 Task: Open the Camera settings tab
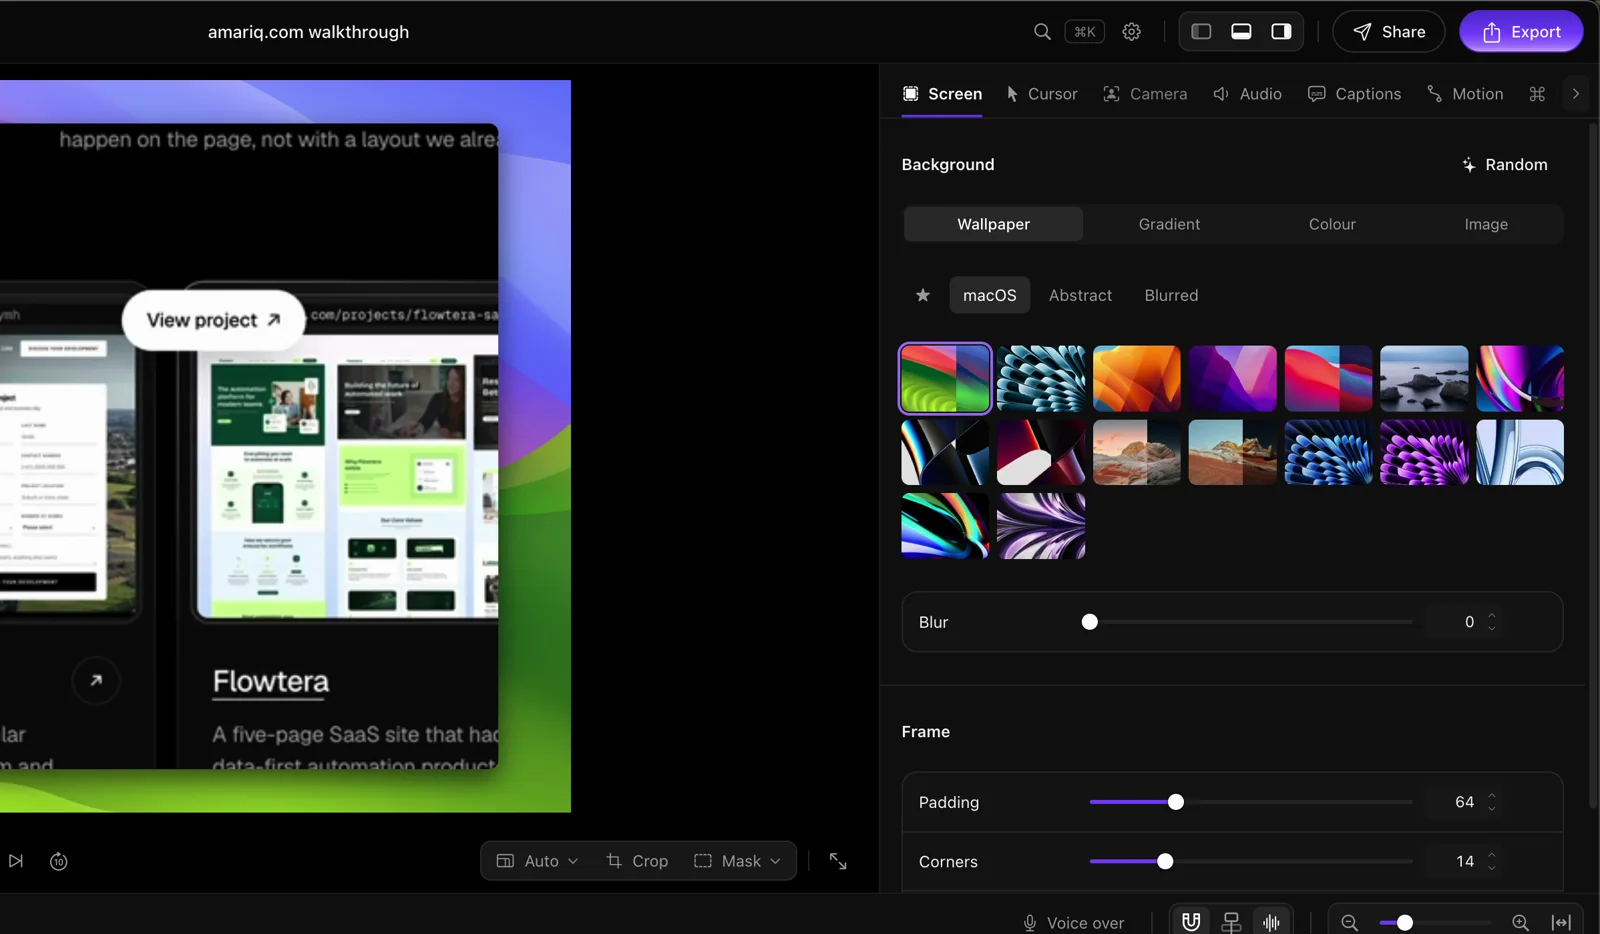tap(1145, 94)
